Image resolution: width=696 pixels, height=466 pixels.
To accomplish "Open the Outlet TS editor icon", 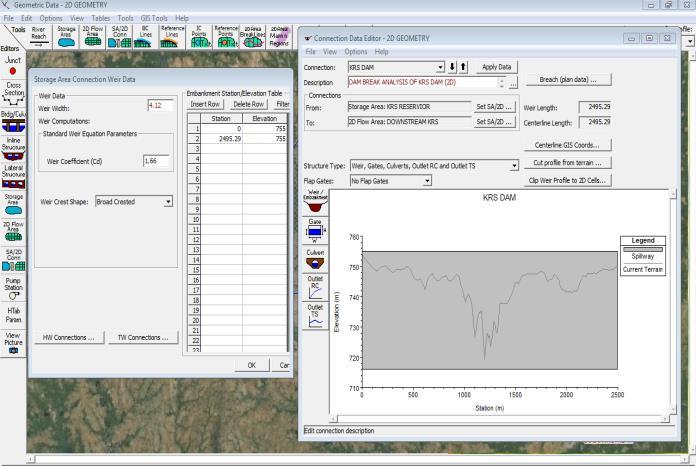I will tap(315, 316).
